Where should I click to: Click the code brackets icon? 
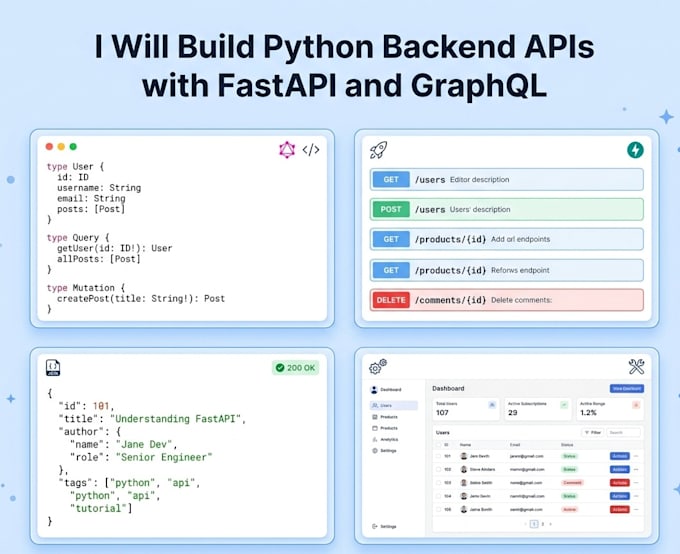311,150
